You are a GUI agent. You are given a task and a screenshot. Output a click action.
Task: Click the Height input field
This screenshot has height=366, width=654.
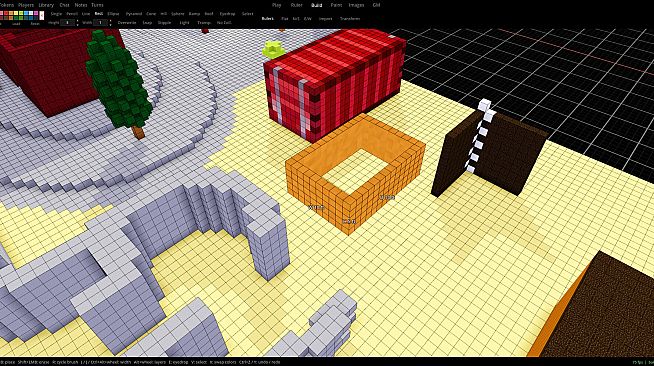[x=68, y=23]
